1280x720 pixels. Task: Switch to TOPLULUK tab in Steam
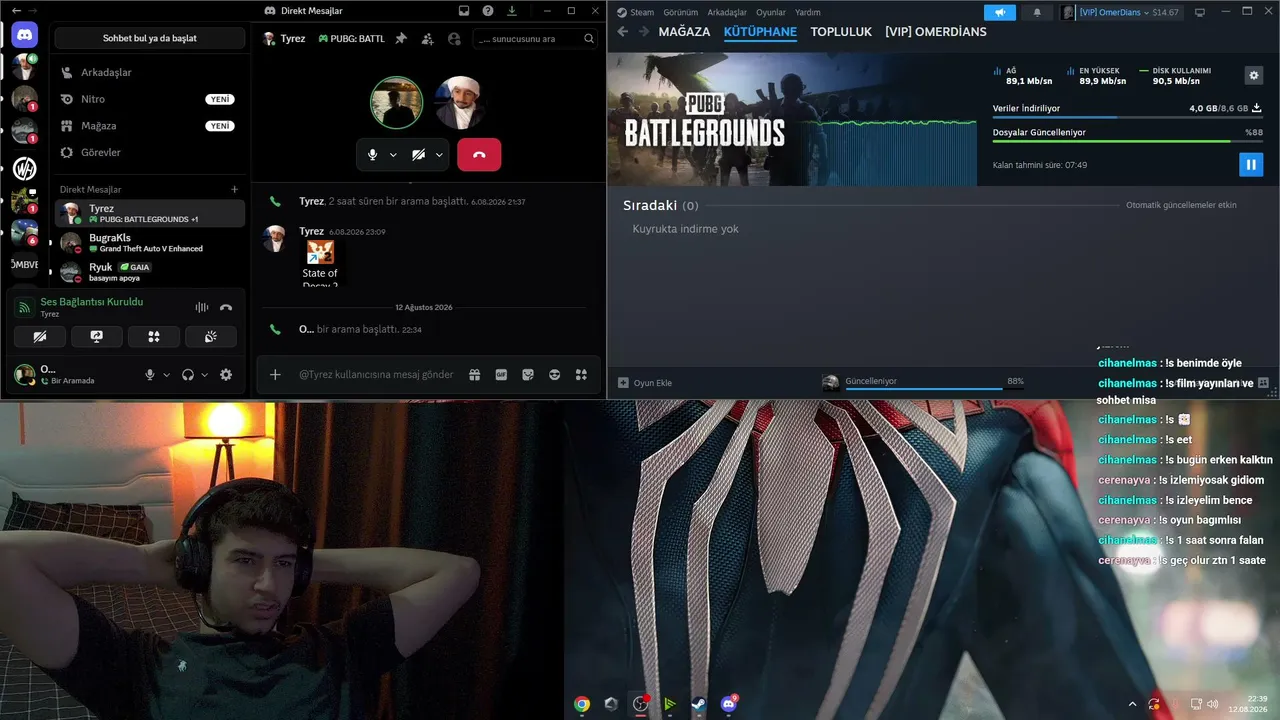pyautogui.click(x=841, y=32)
